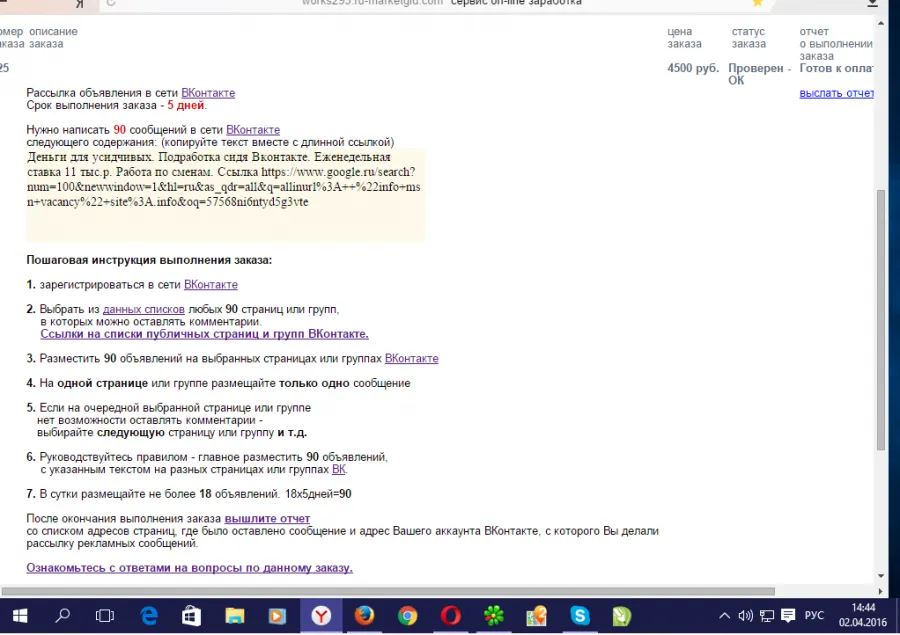Open network status in the system tray
Screen dimensions: 900x635
pos(766,616)
